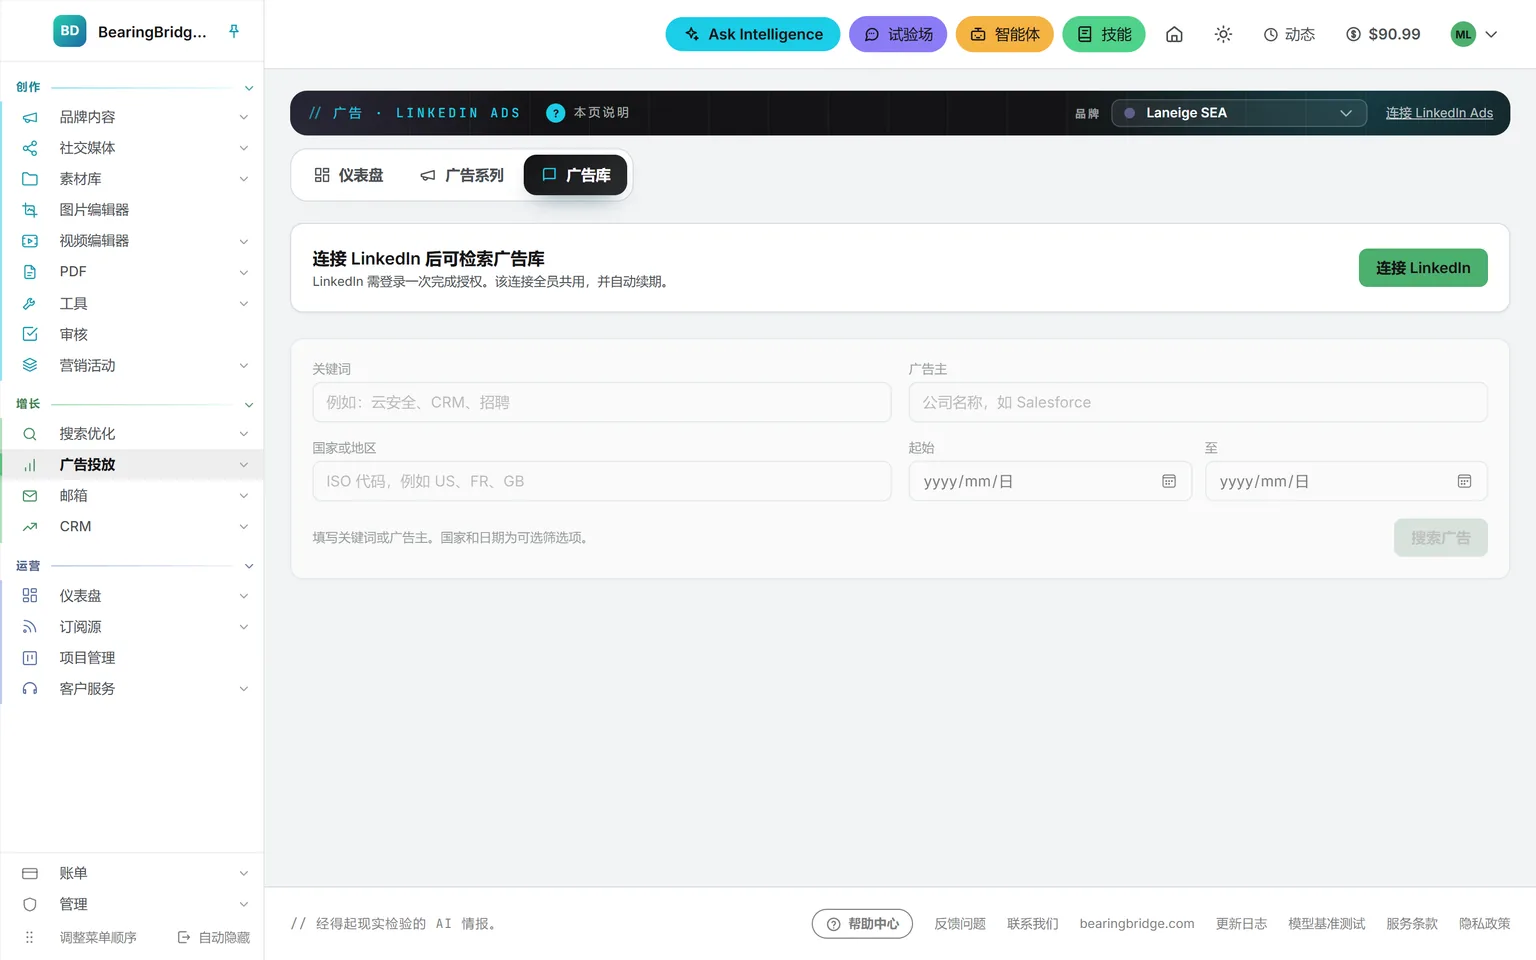Click the 订阅源 feed icon
This screenshot has height=960, width=1536.
(x=30, y=627)
